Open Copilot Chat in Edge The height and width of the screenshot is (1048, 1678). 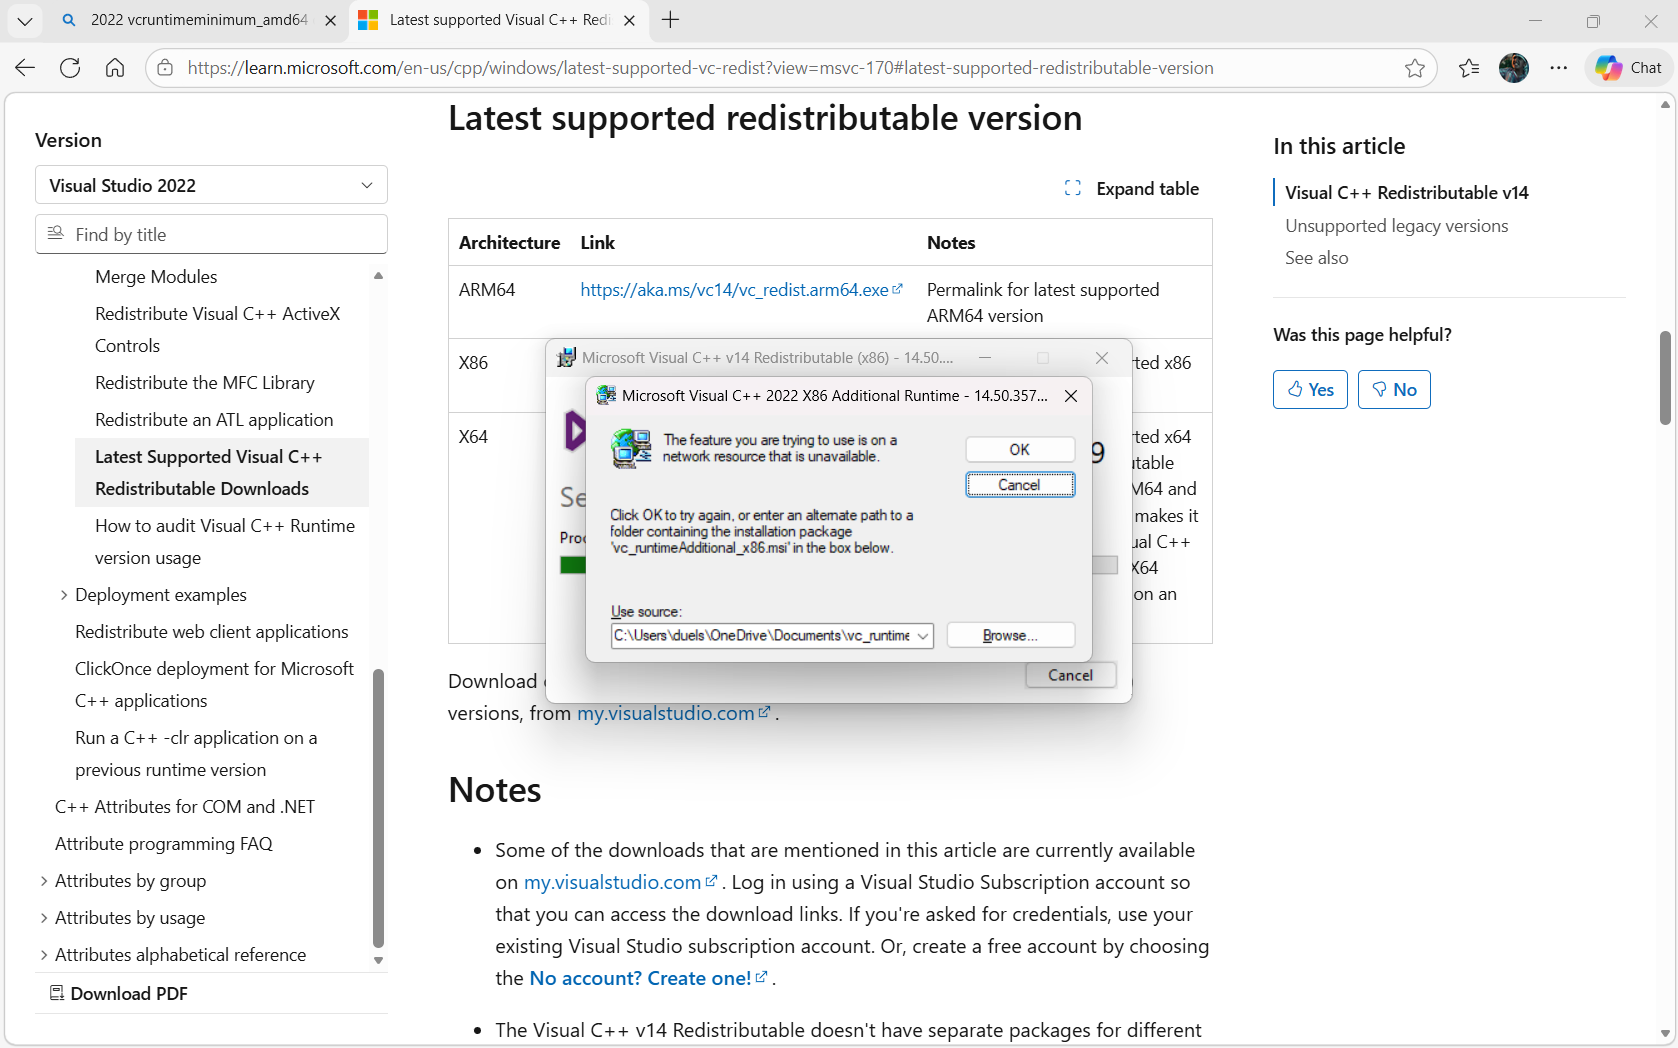pyautogui.click(x=1629, y=68)
